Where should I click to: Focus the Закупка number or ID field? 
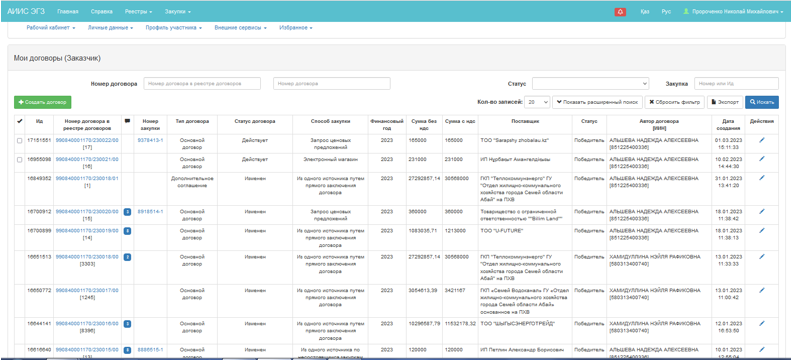pos(737,84)
